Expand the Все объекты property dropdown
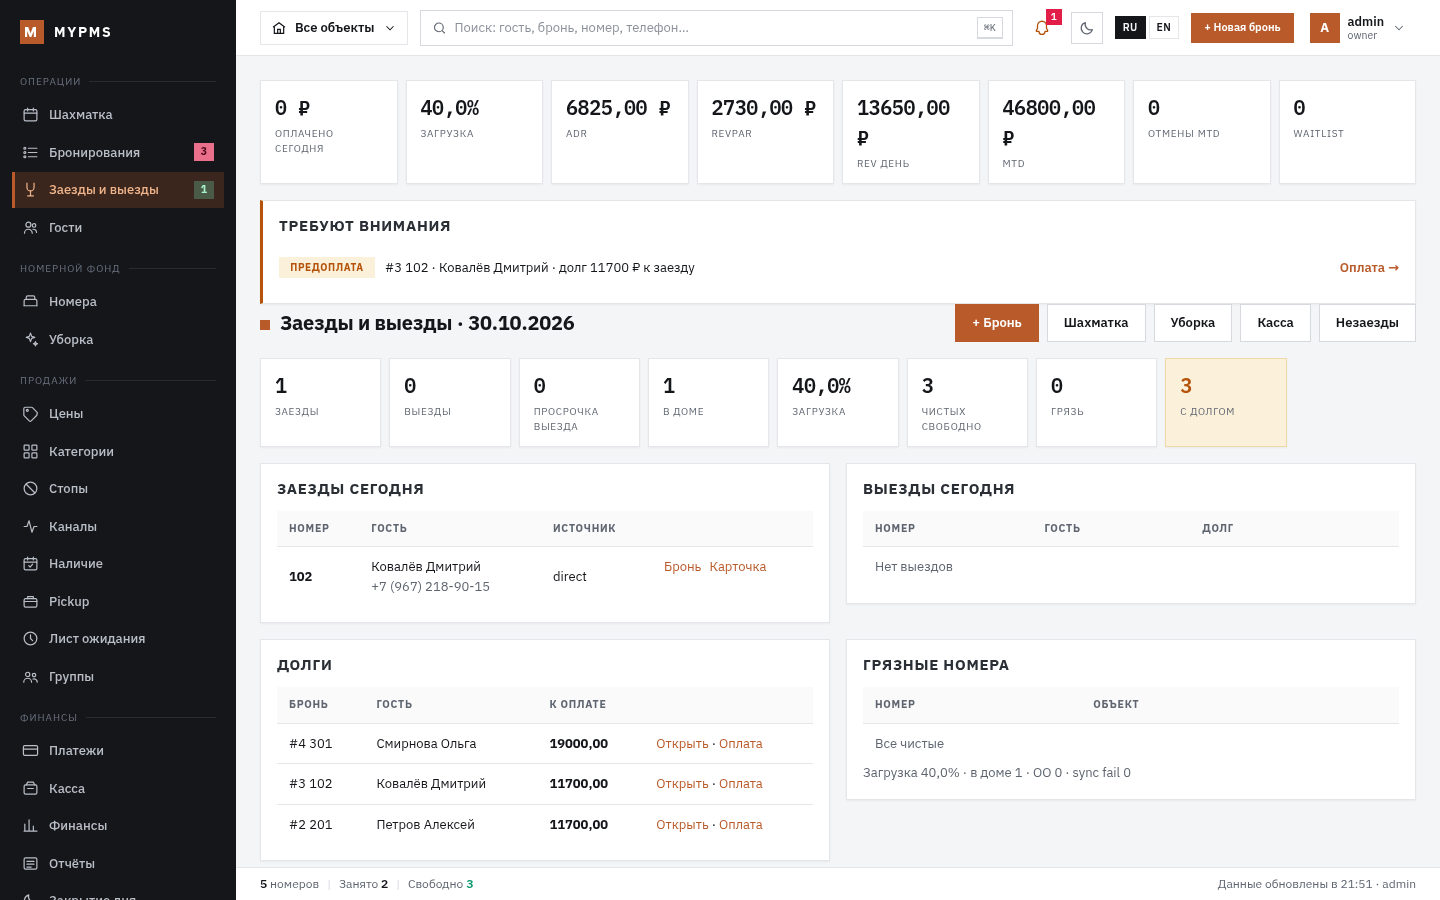This screenshot has height=900, width=1440. tap(334, 28)
